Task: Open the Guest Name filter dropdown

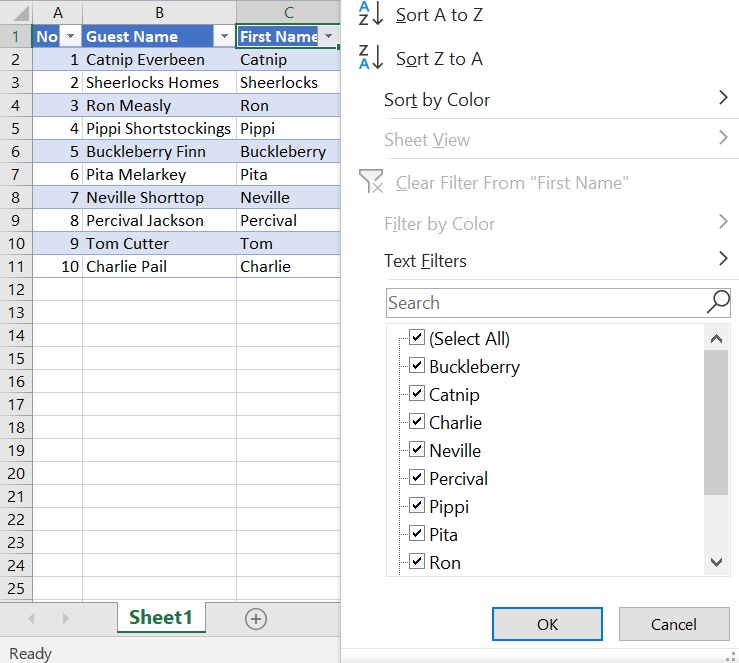Action: click(x=223, y=37)
